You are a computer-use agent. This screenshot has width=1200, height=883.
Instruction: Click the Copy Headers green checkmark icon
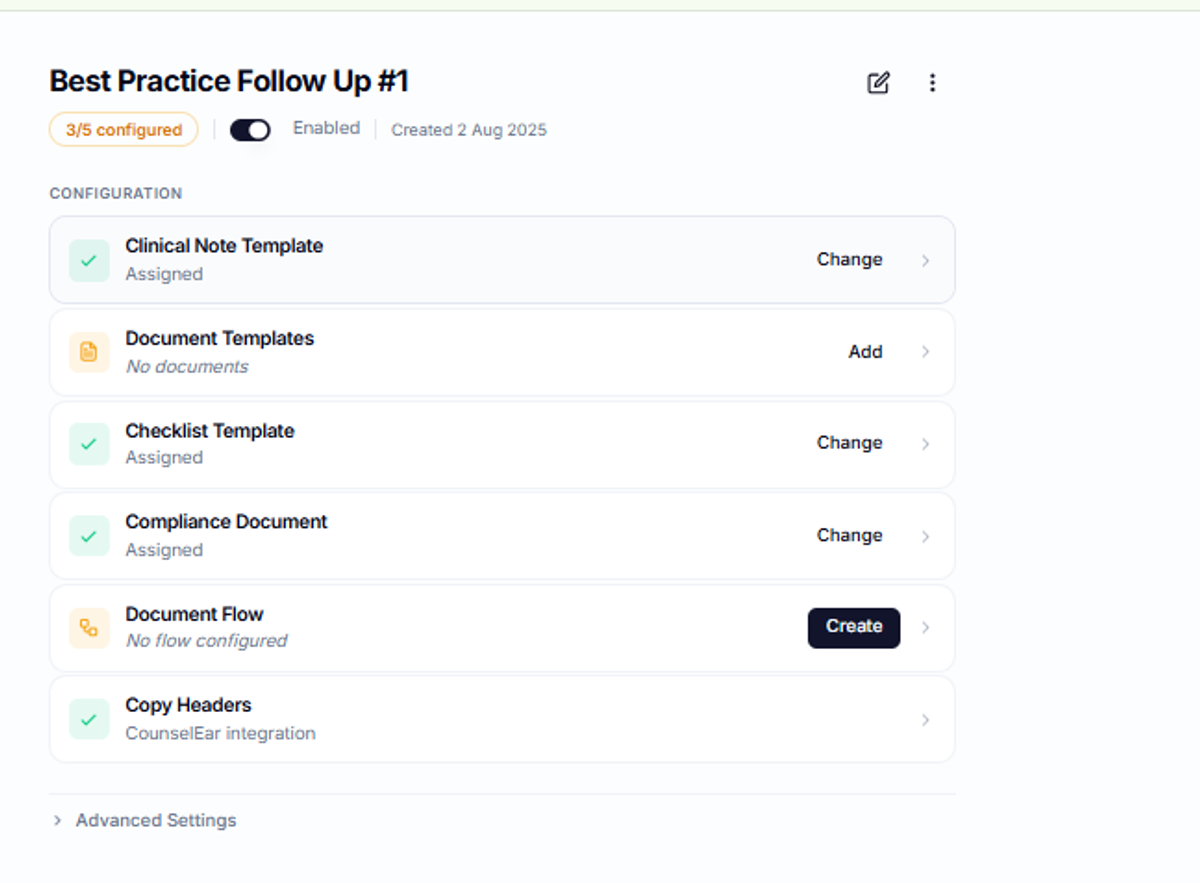(89, 719)
